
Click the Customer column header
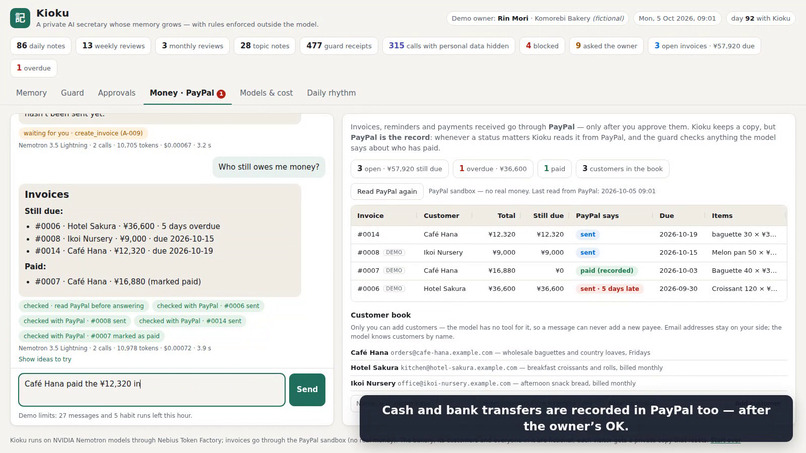point(441,216)
